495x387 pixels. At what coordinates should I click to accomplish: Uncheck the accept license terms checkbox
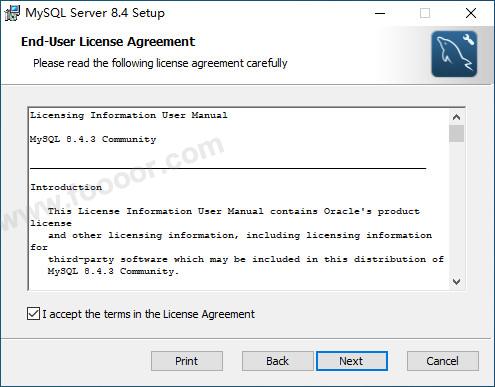[33, 314]
